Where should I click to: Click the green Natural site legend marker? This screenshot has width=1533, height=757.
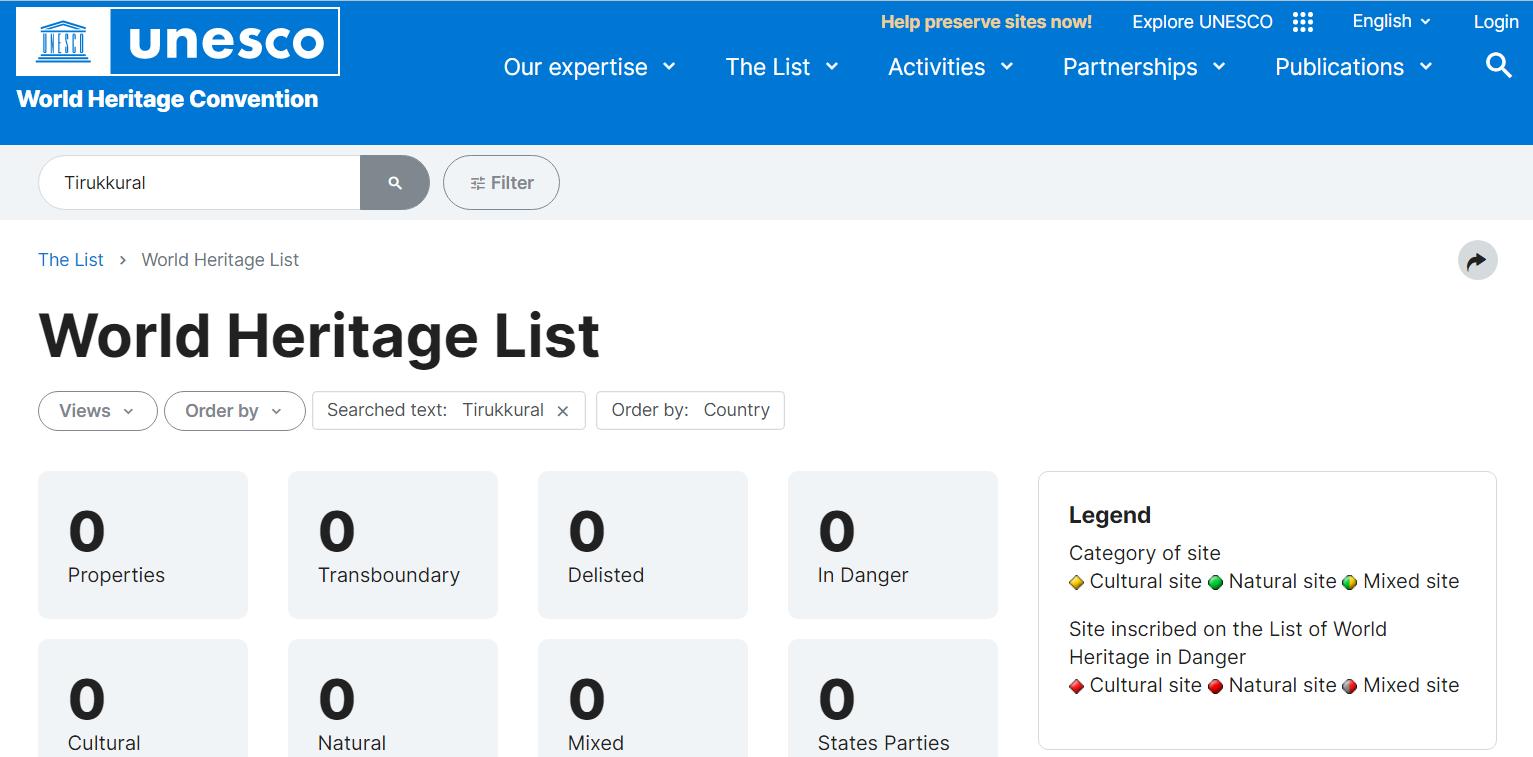coord(1216,582)
